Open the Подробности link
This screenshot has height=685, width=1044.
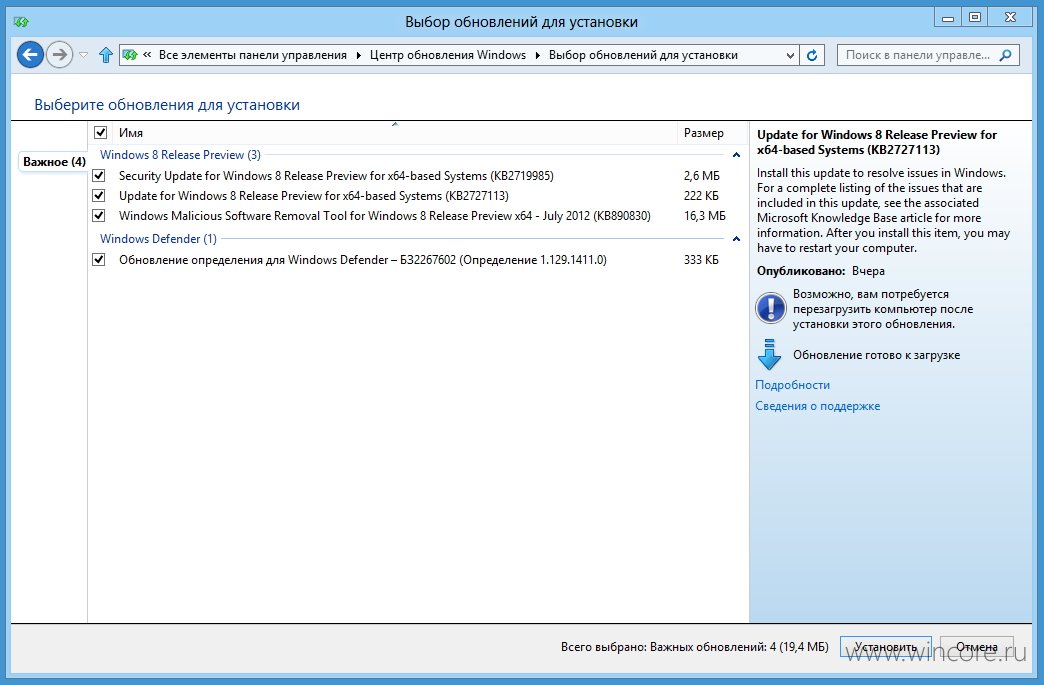pyautogui.click(x=792, y=385)
